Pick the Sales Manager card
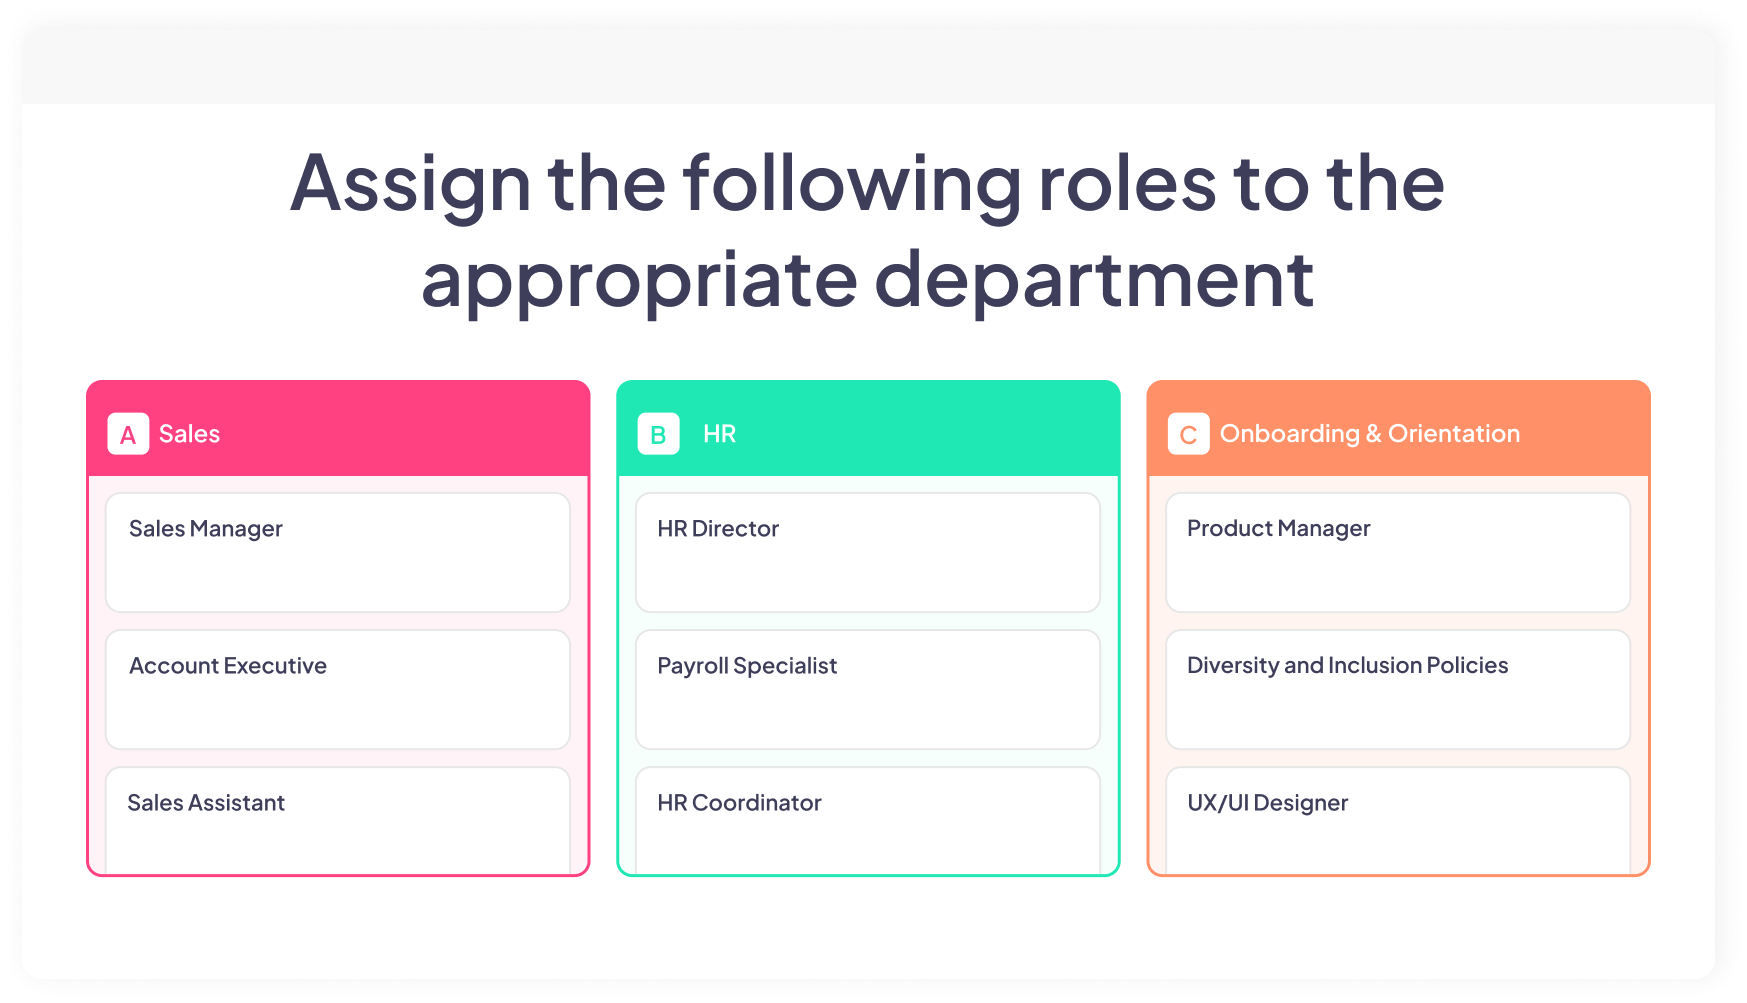This screenshot has width=1747, height=1003. click(x=338, y=552)
